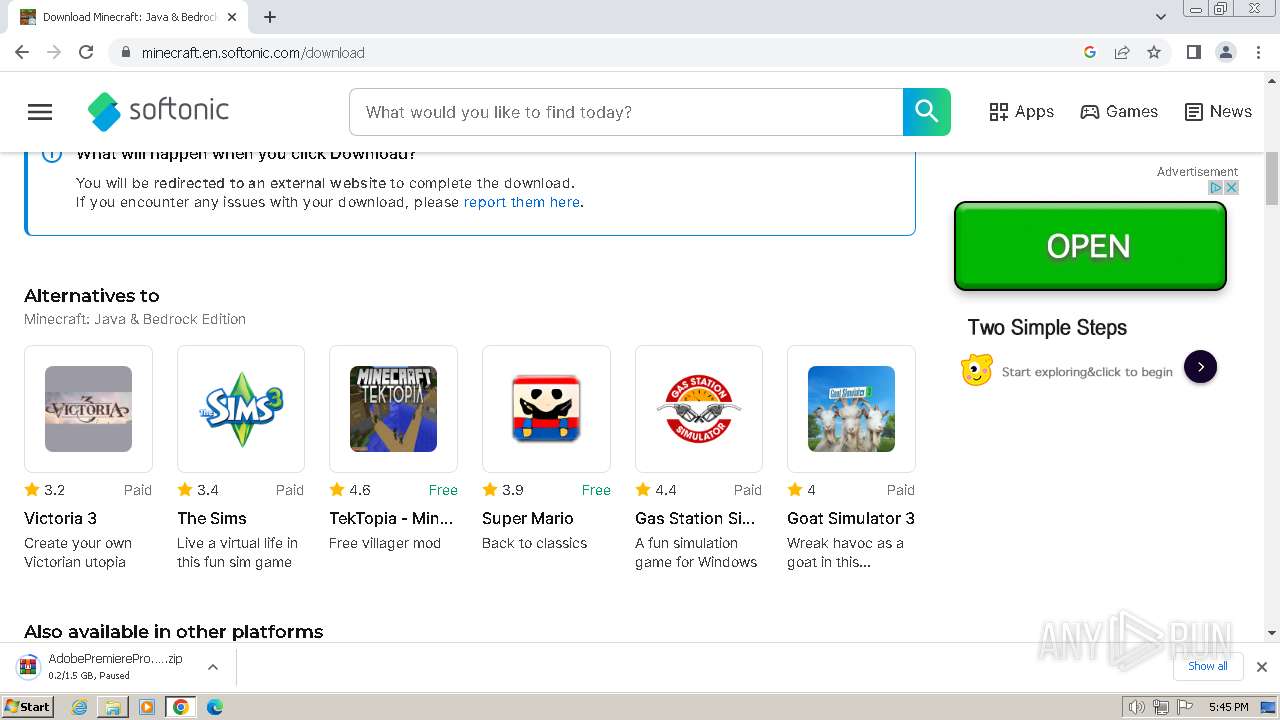Image resolution: width=1280 pixels, height=720 pixels.
Task: Click the 'Goat Simulator 3' title link
Action: 851,518
